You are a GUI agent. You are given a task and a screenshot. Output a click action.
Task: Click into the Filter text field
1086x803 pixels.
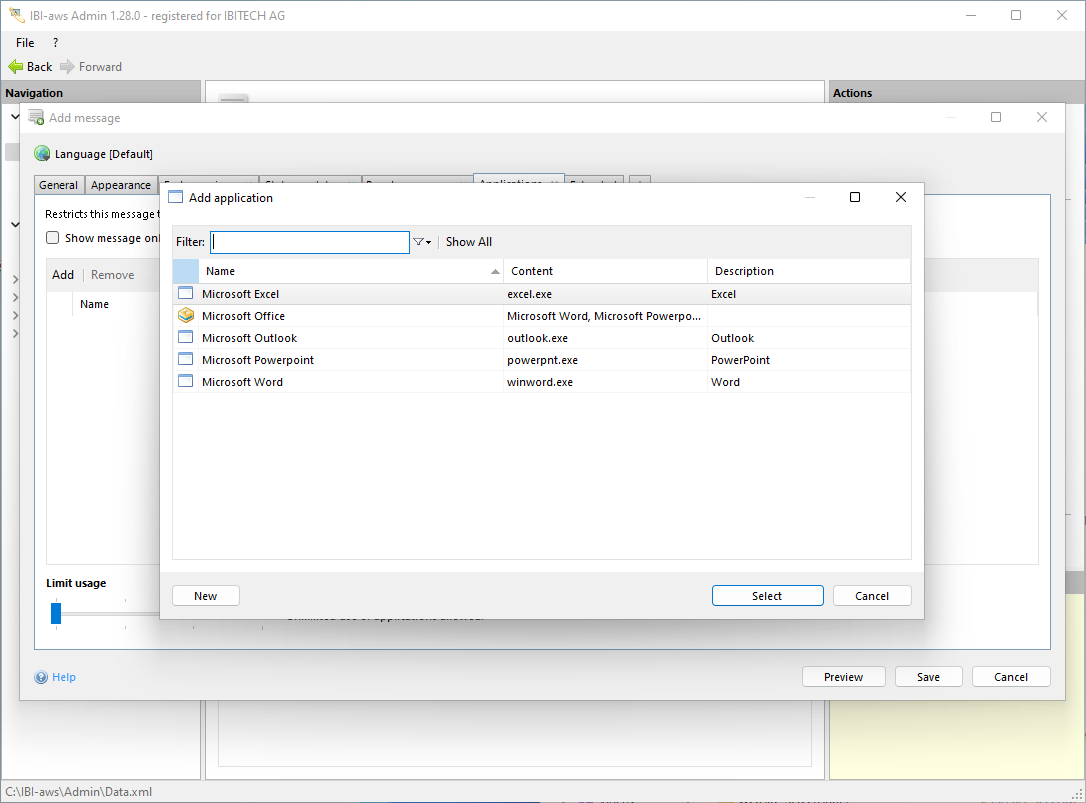click(x=309, y=242)
